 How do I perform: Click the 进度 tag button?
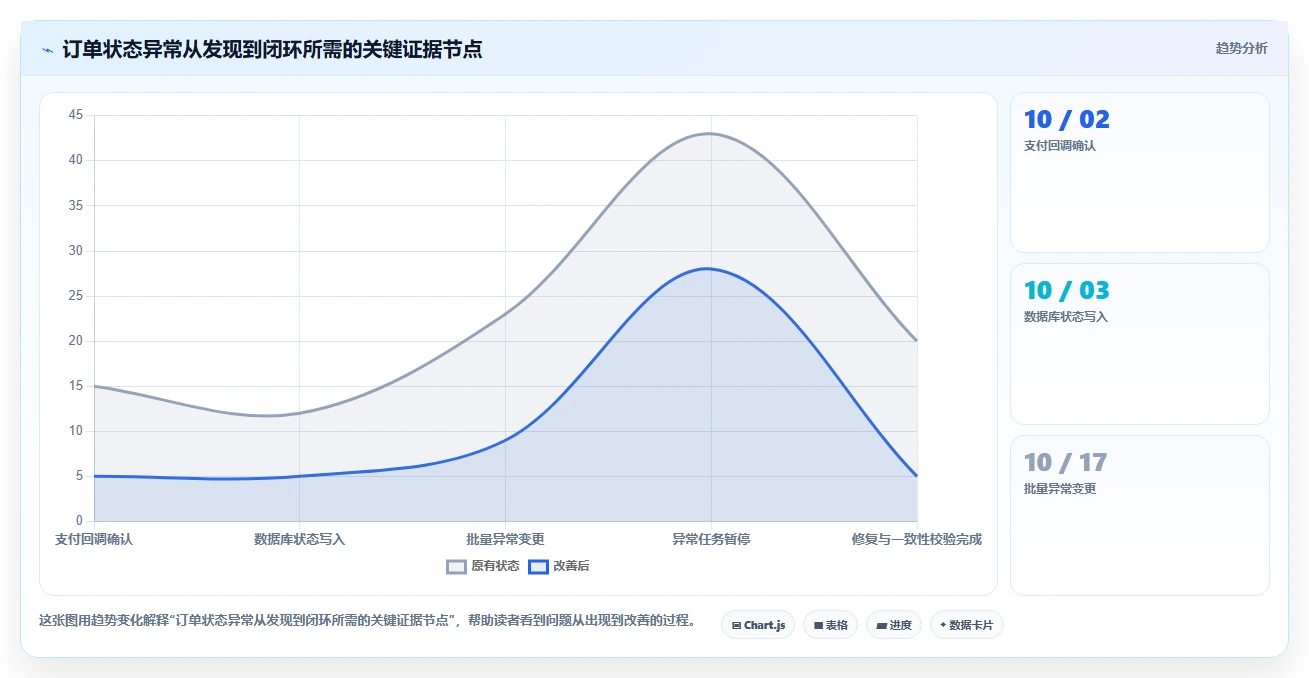[x=893, y=625]
